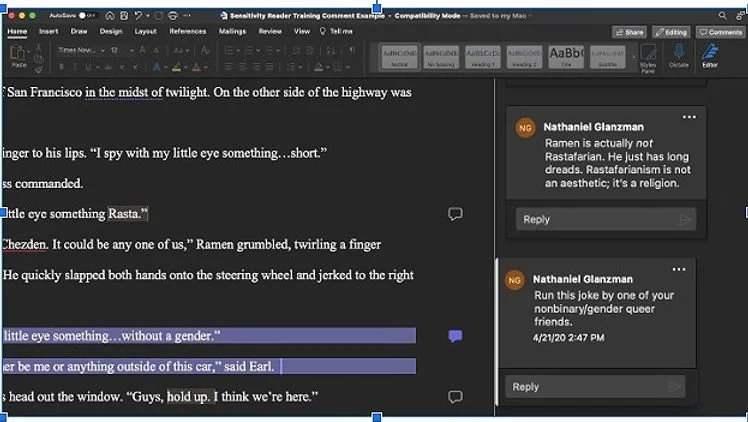Screen dimensions: 748x422
Task: Click the Undo arrow icon
Action: [x=138, y=16]
